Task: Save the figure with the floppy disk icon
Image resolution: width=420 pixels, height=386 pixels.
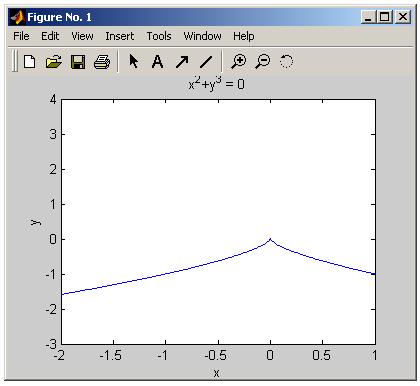Action: click(x=78, y=62)
